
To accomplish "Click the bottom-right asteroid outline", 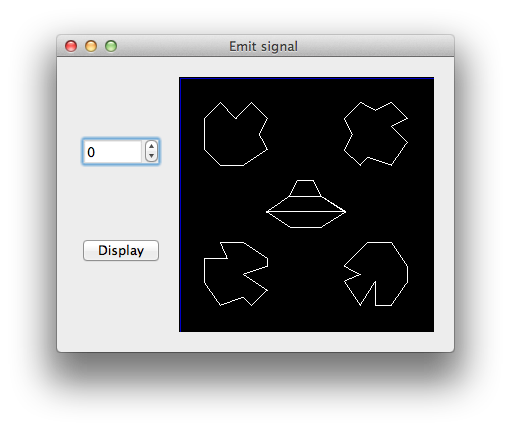I will [x=376, y=274].
